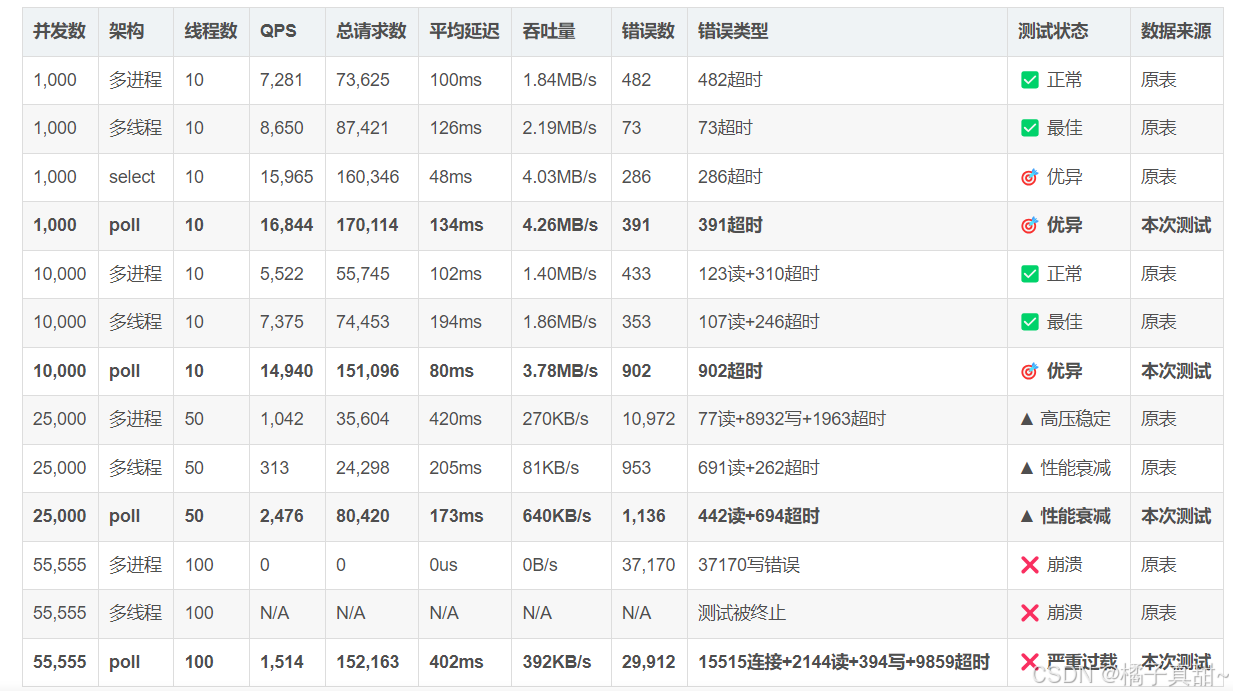Image resolution: width=1233 pixels, height=694 pixels.
Task: Click error count 29,912
Action: tap(648, 662)
